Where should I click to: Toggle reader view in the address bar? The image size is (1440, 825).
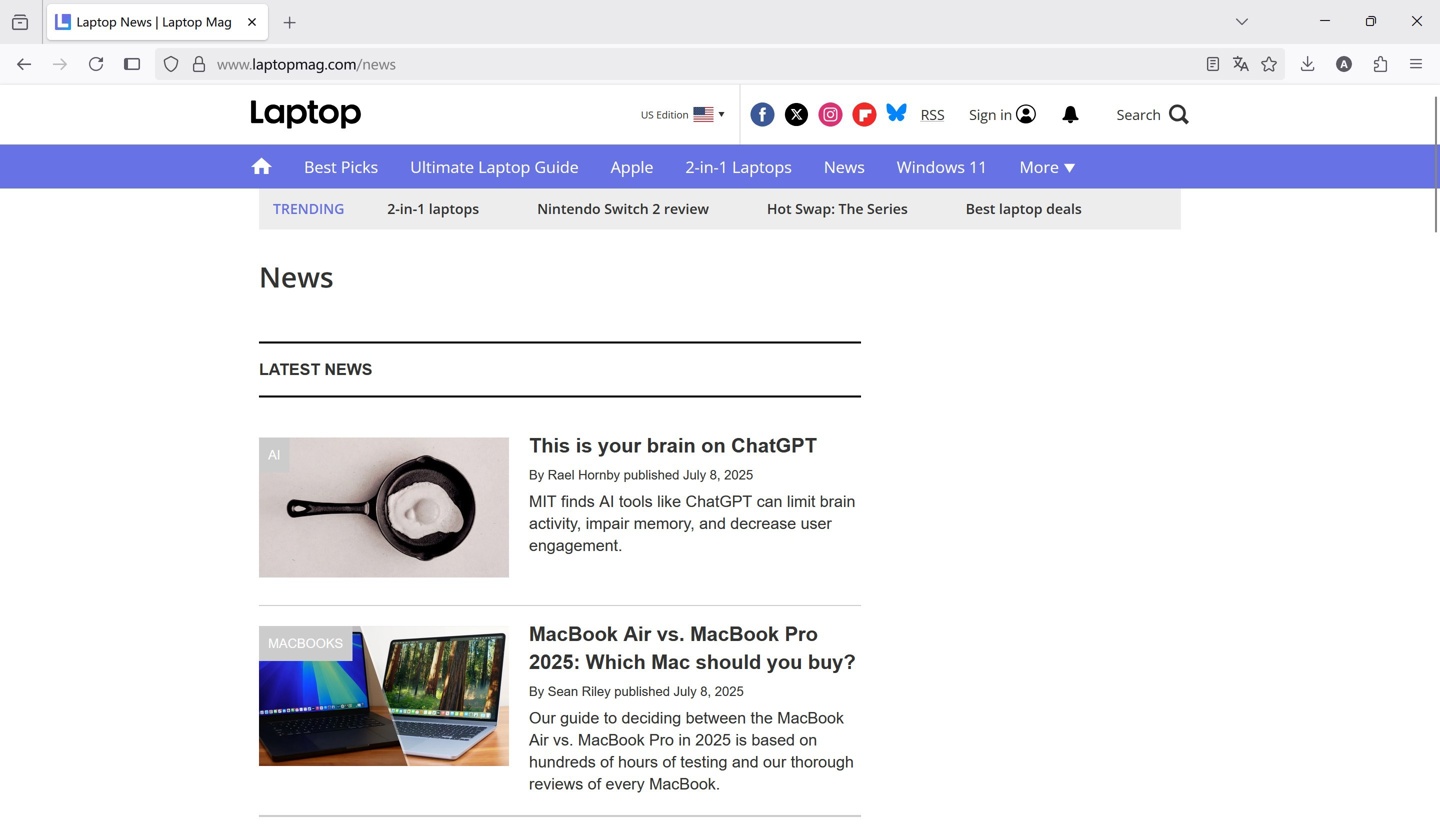[x=1212, y=64]
